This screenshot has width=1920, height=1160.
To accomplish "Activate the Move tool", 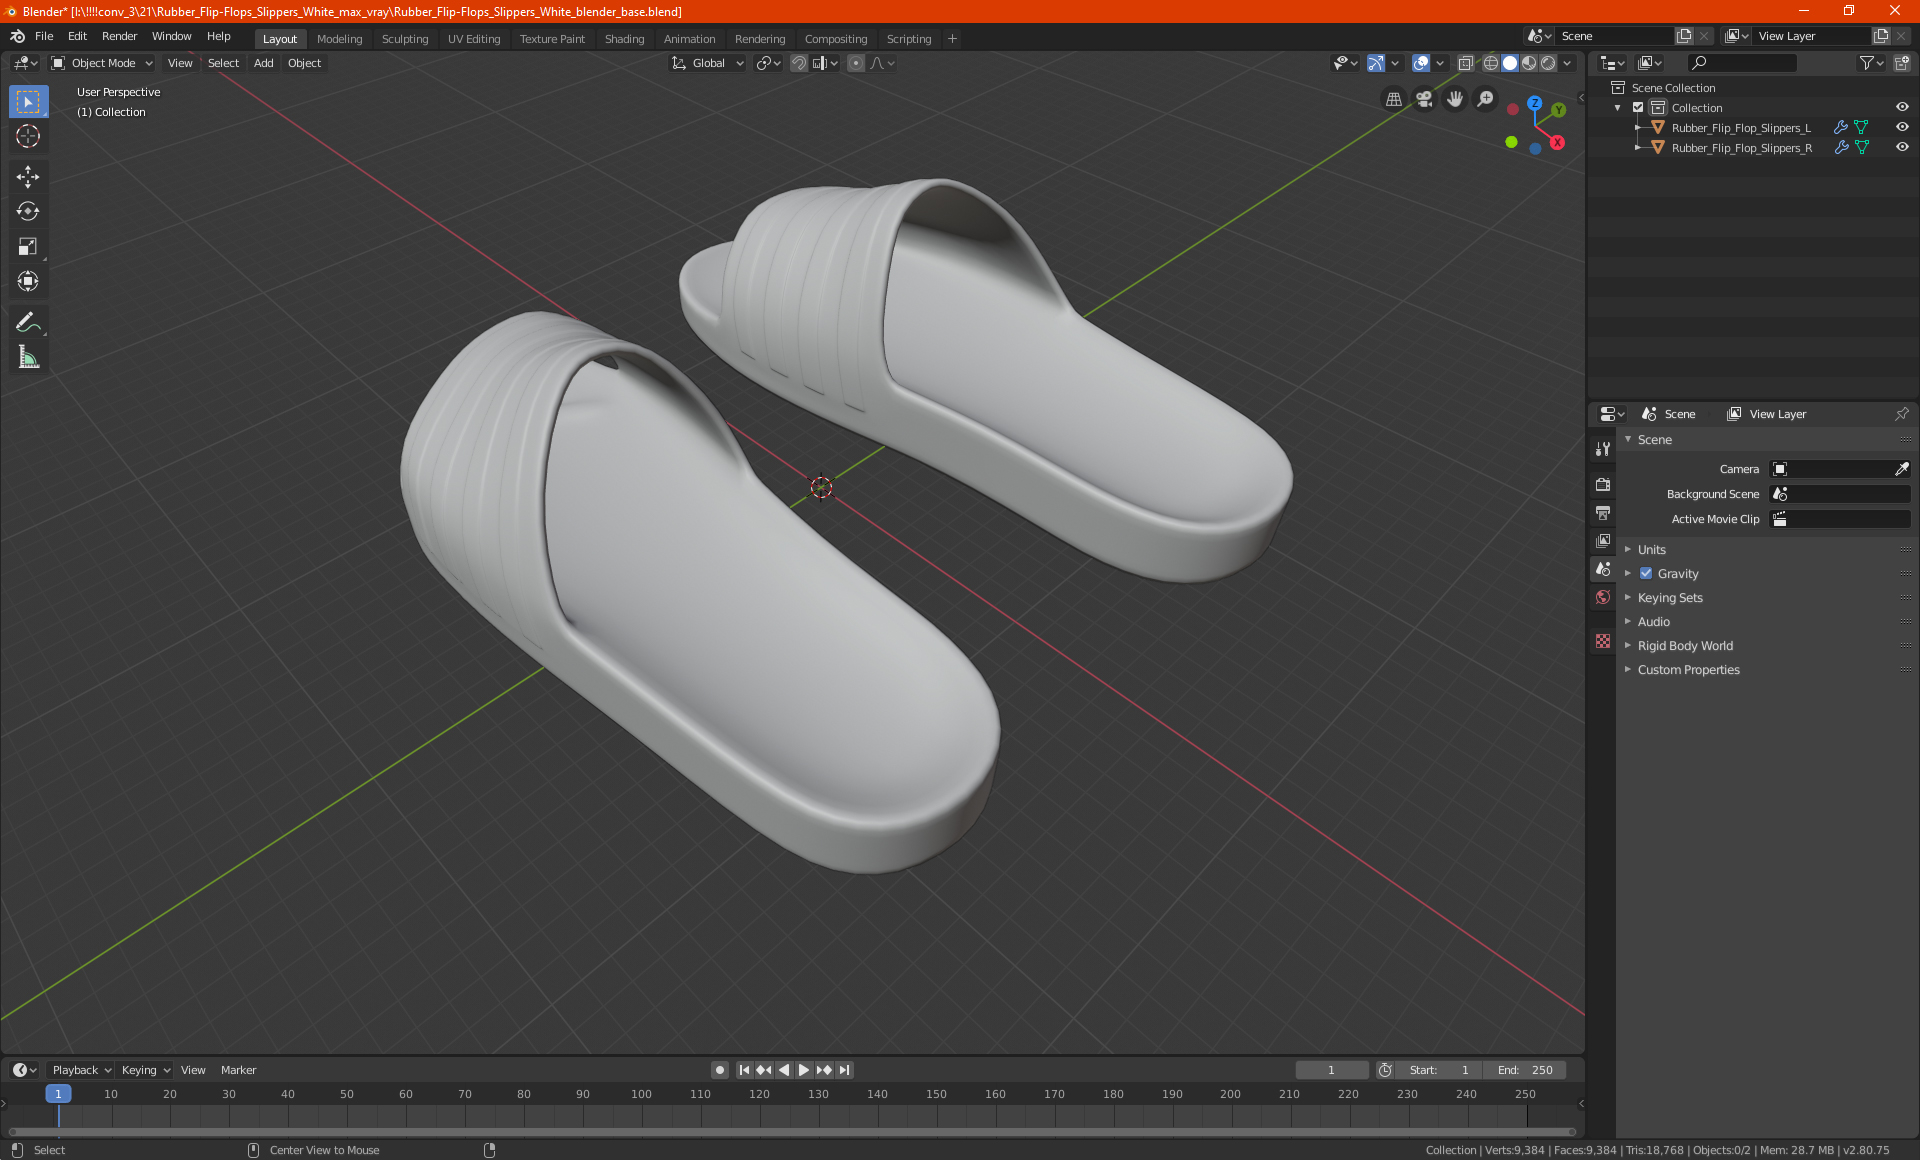I will [28, 177].
